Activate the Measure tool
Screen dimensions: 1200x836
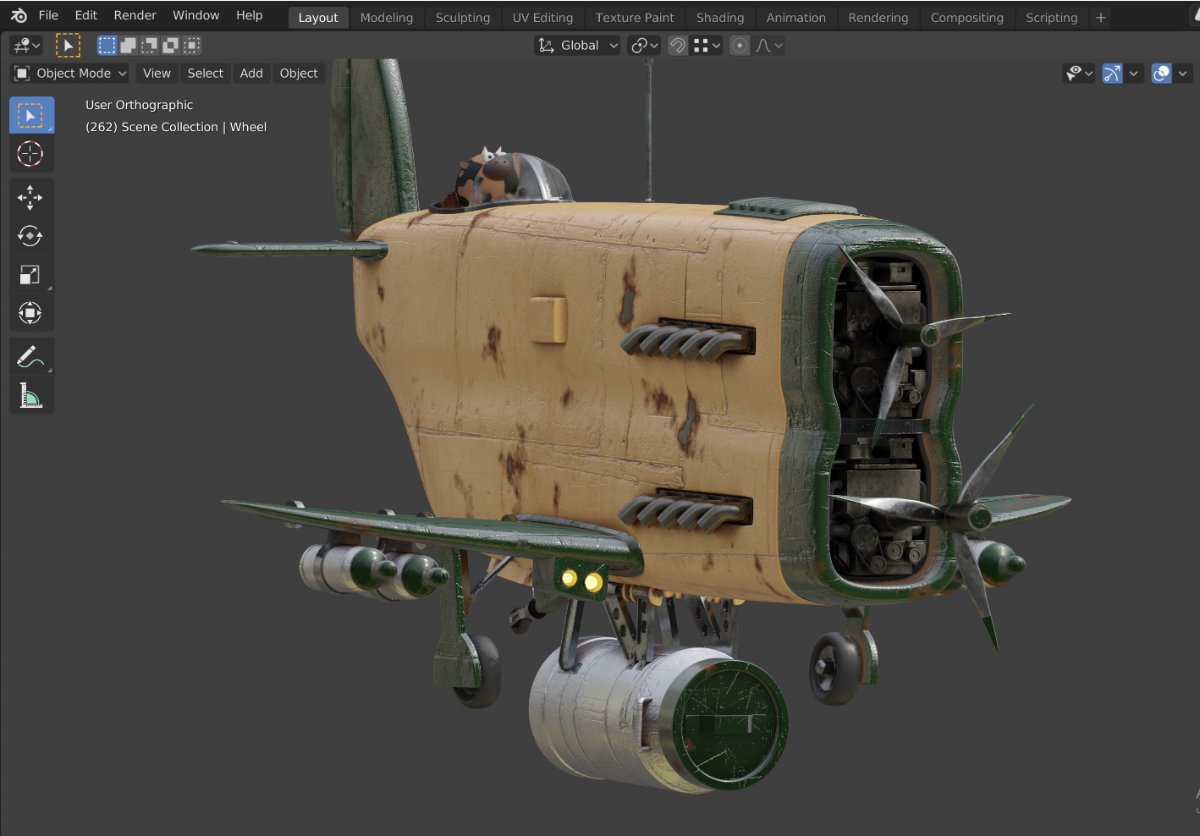click(x=31, y=396)
